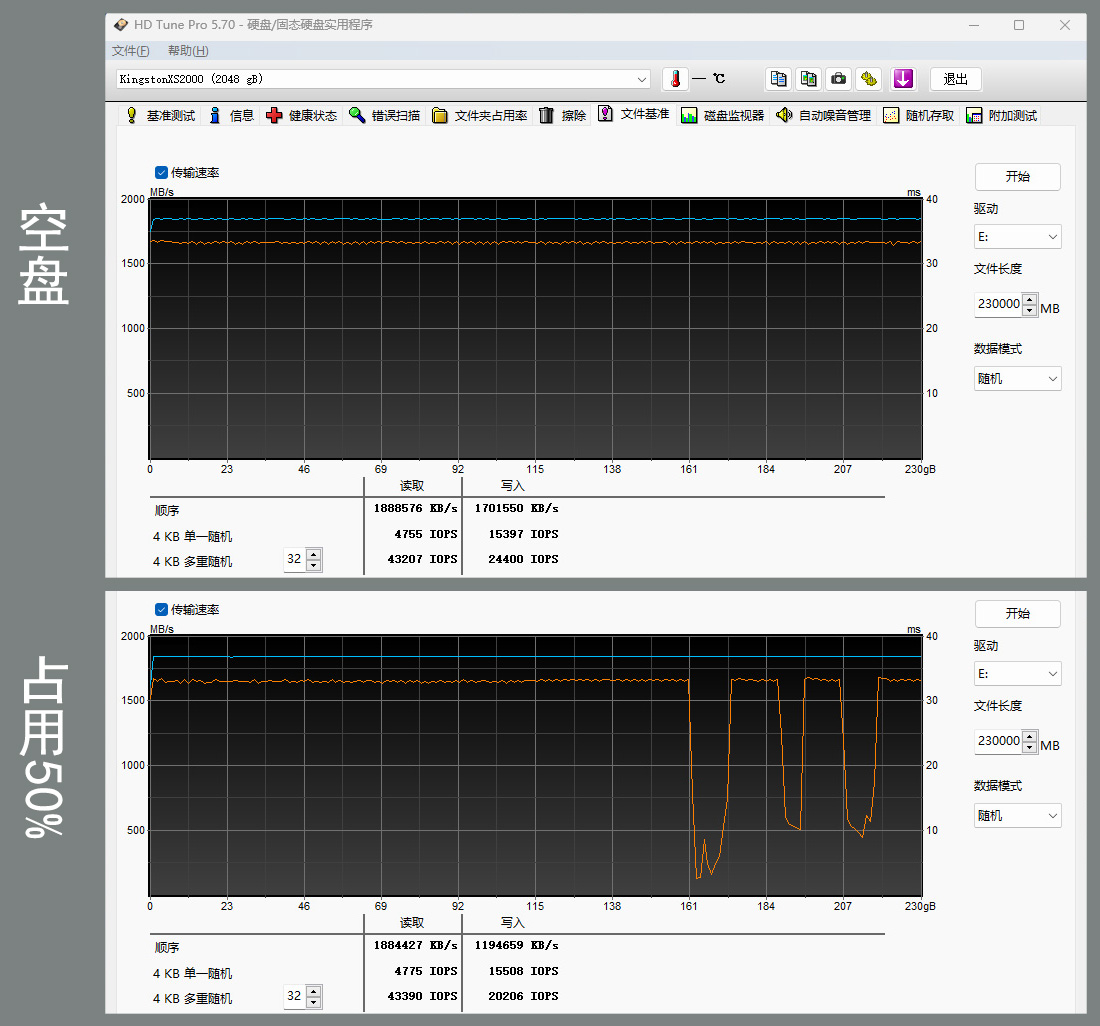The image size is (1100, 1026).
Task: Click the copy screenshot to clipboard icon
Action: click(x=808, y=79)
